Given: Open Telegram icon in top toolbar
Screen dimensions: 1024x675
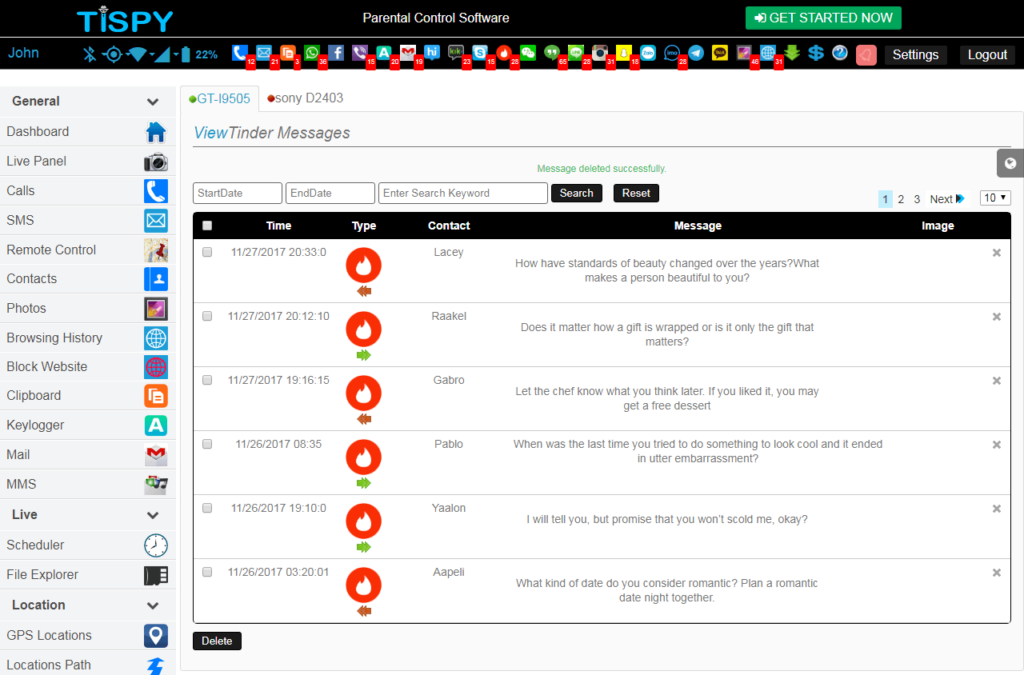Looking at the screenshot, I should coord(696,53).
